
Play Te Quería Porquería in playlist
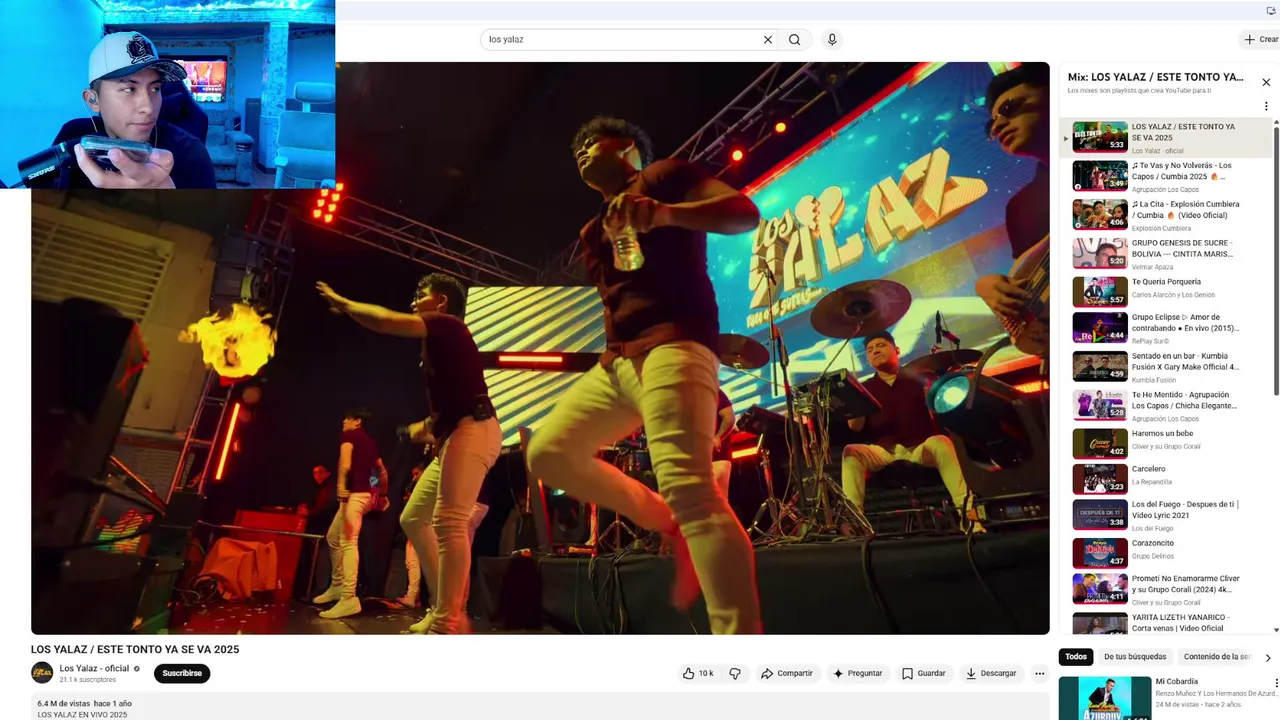[x=1166, y=292]
